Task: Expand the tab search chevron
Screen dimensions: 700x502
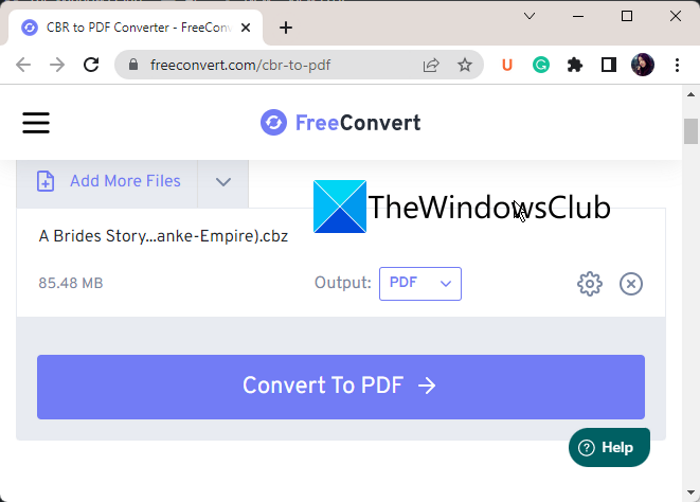Action: tap(529, 17)
